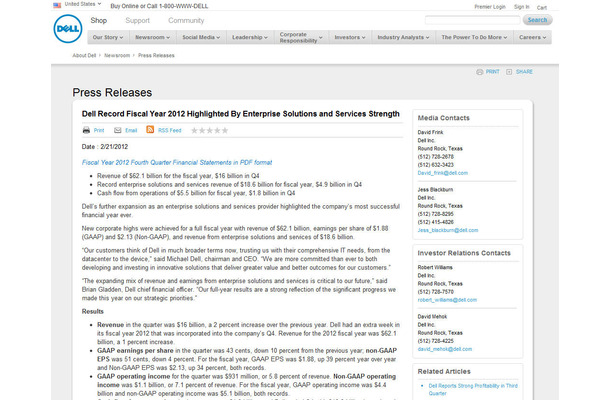Click the SHARE plus icon
This screenshot has height=400, width=610.
pyautogui.click(x=509, y=72)
